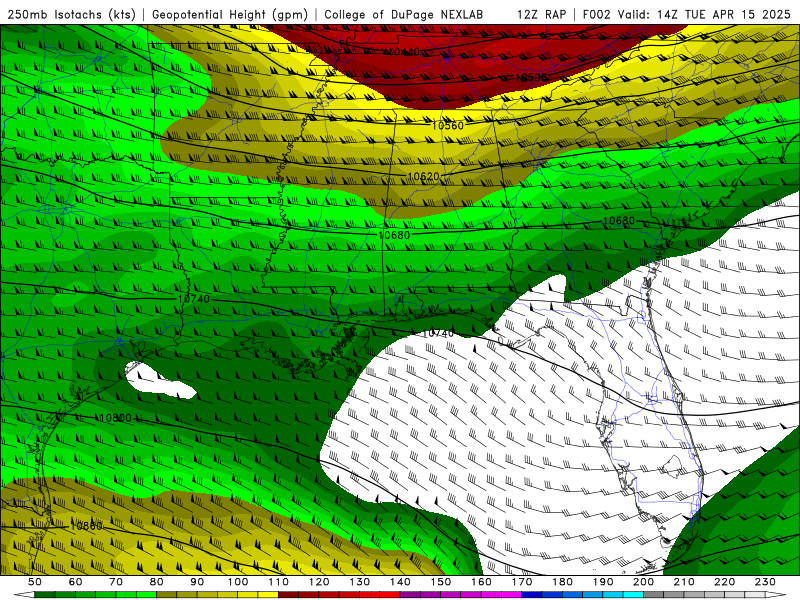This screenshot has height=600, width=800.
Task: Click the '160' color scale label
Action: pos(481,582)
